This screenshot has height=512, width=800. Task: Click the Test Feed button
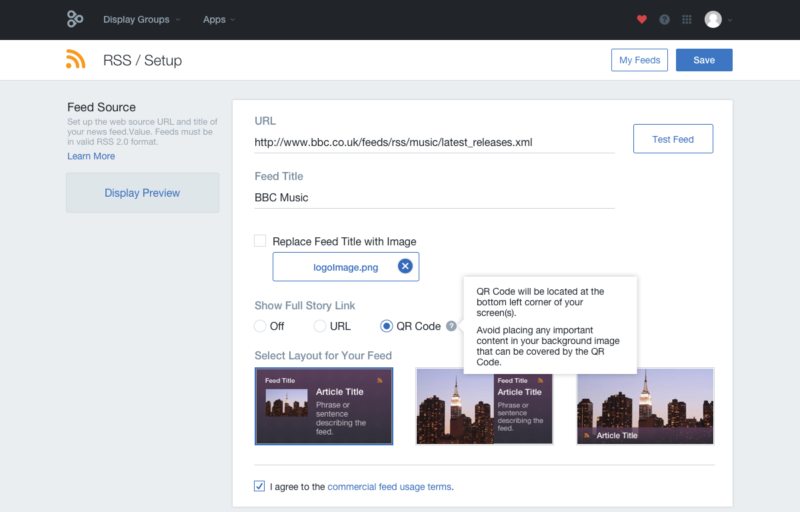tap(672, 139)
